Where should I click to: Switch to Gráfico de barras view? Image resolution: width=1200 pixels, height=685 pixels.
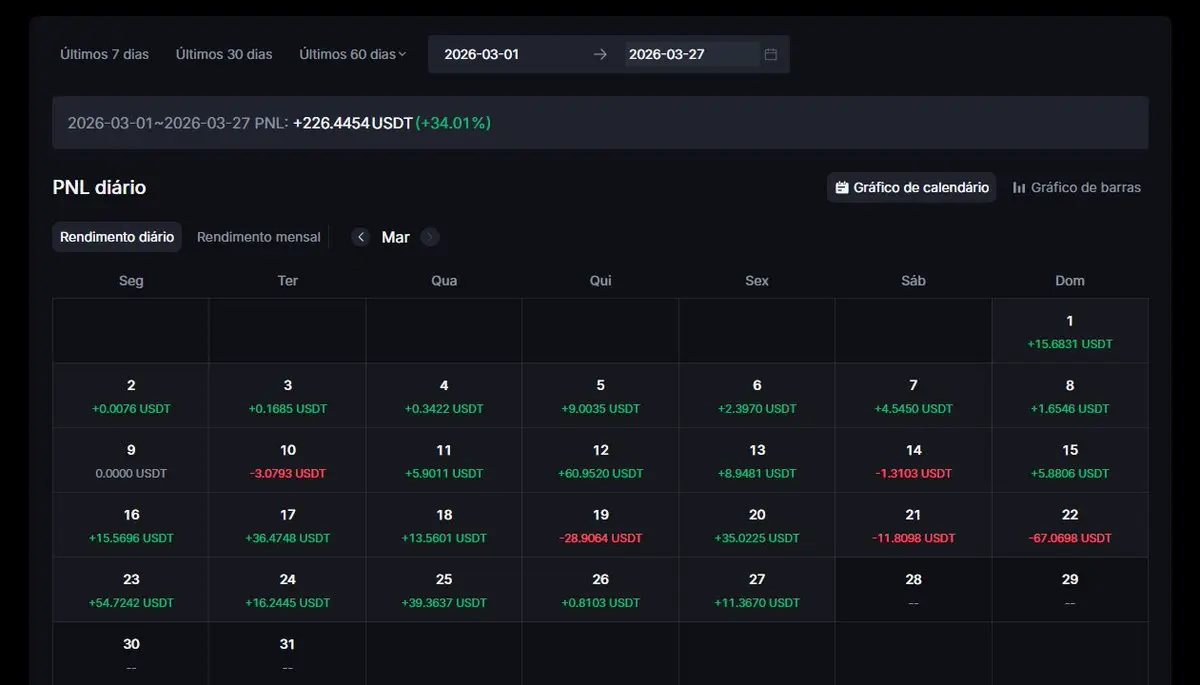click(1076, 187)
